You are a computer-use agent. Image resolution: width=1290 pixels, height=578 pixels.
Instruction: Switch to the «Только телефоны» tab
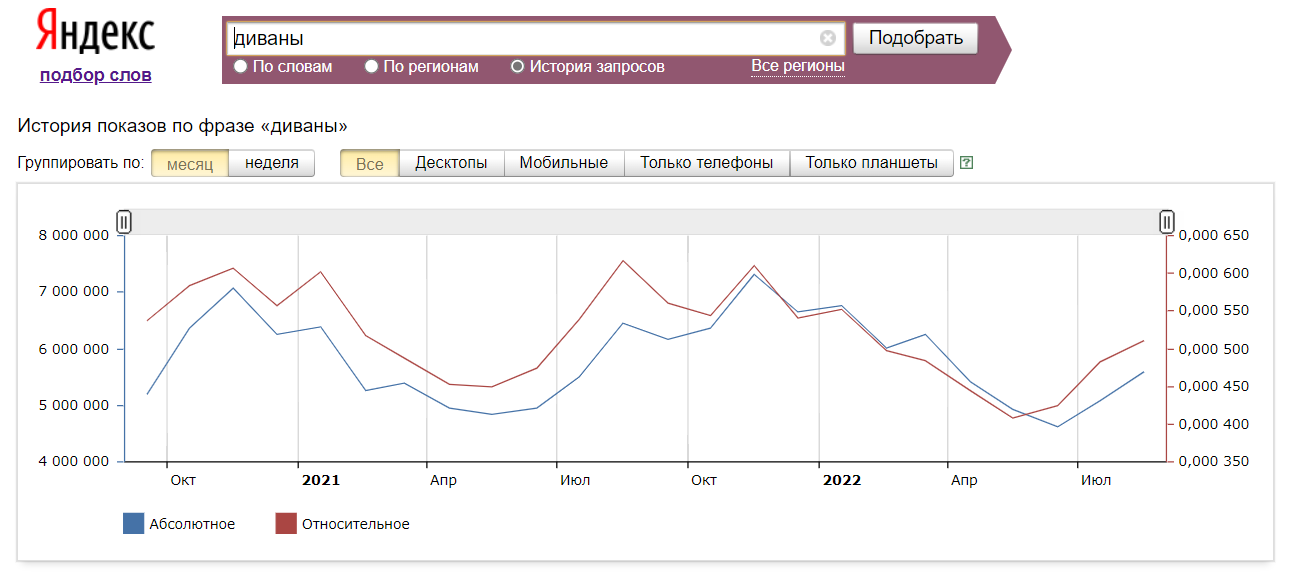(707, 163)
